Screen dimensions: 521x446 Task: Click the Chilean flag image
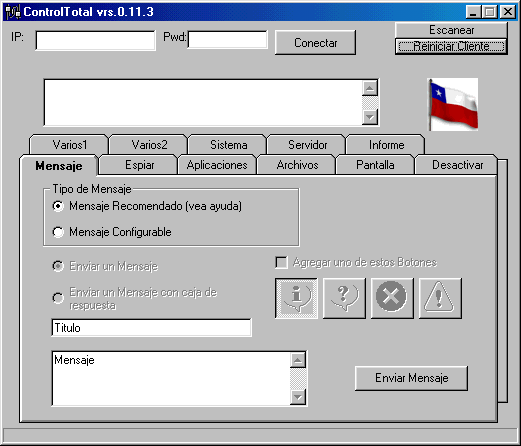click(x=453, y=104)
